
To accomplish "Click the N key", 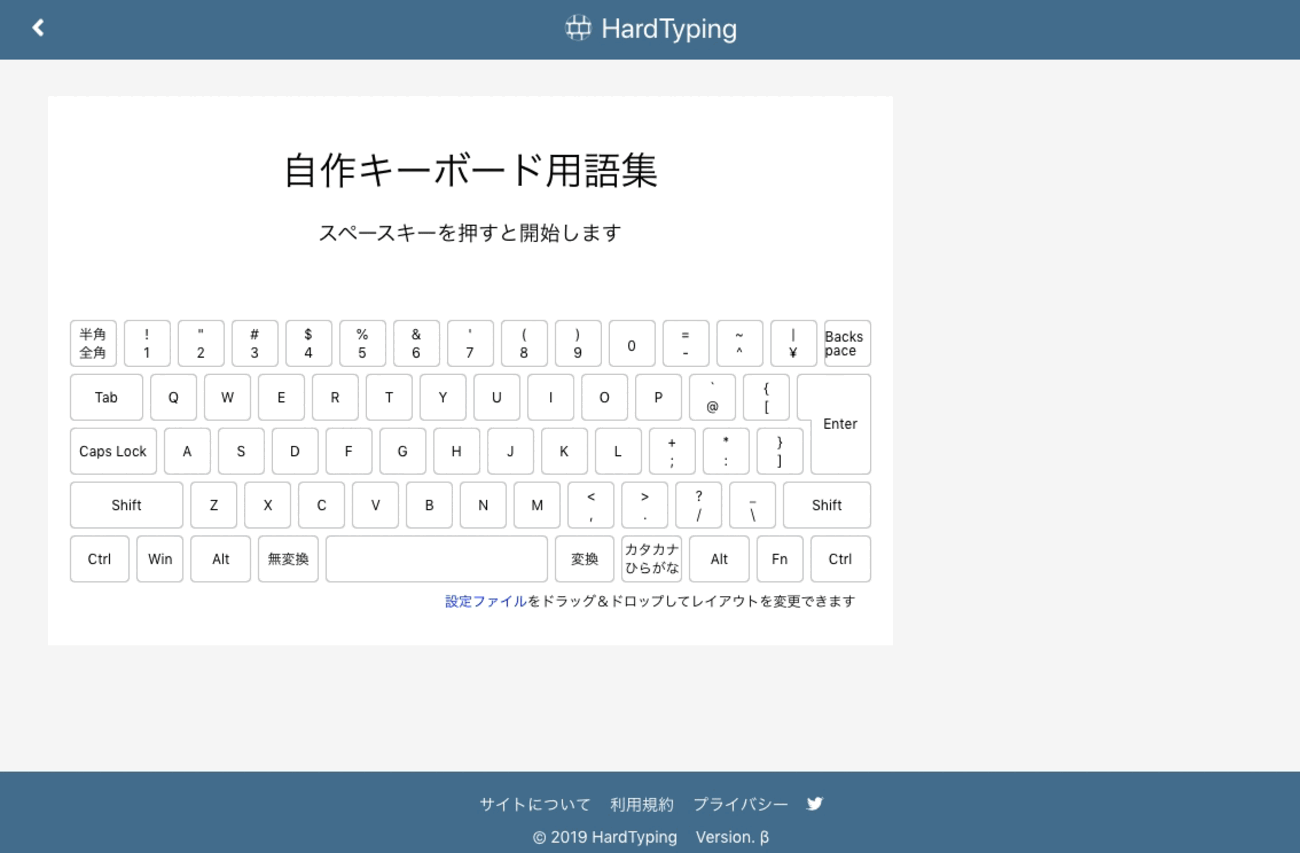I will 484,505.
